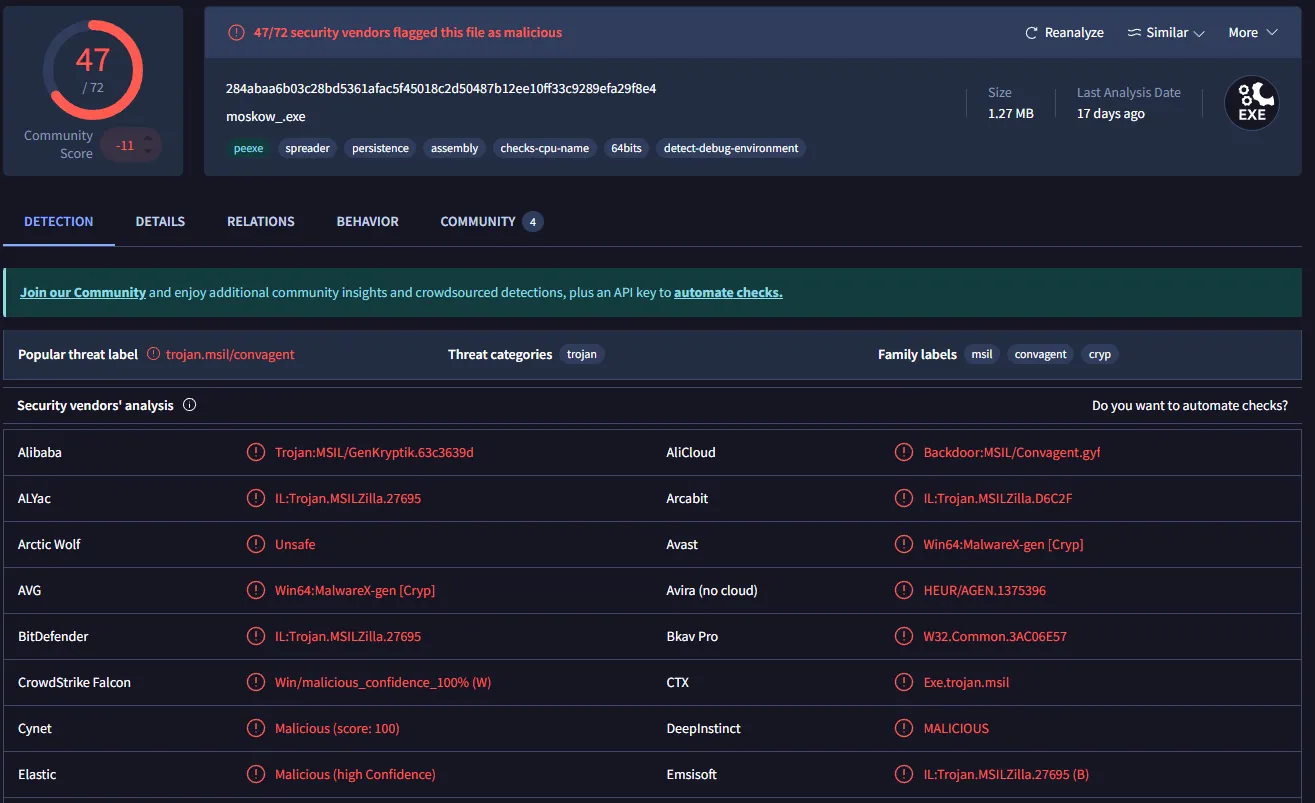
Task: Open the automate checks link
Action: tap(728, 293)
